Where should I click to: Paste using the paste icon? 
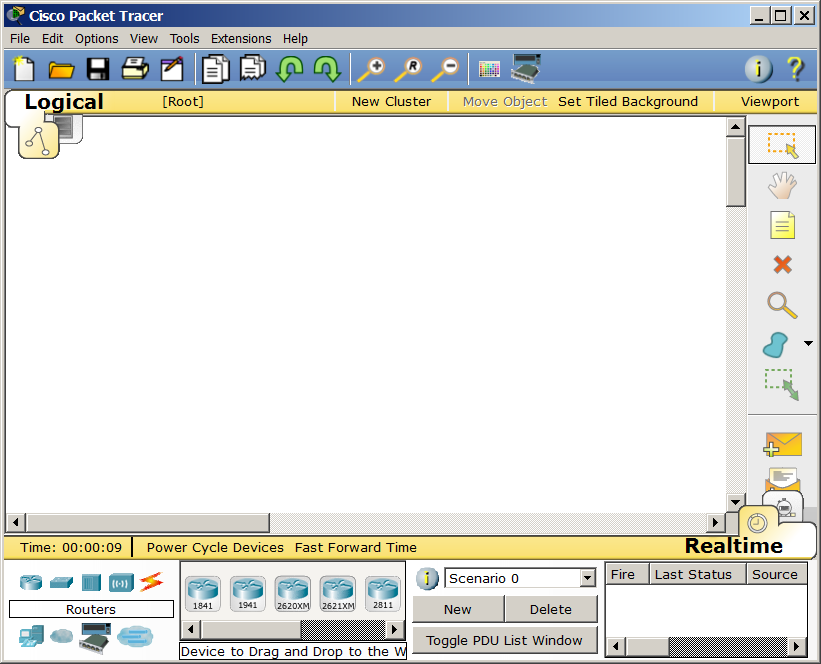[x=253, y=69]
